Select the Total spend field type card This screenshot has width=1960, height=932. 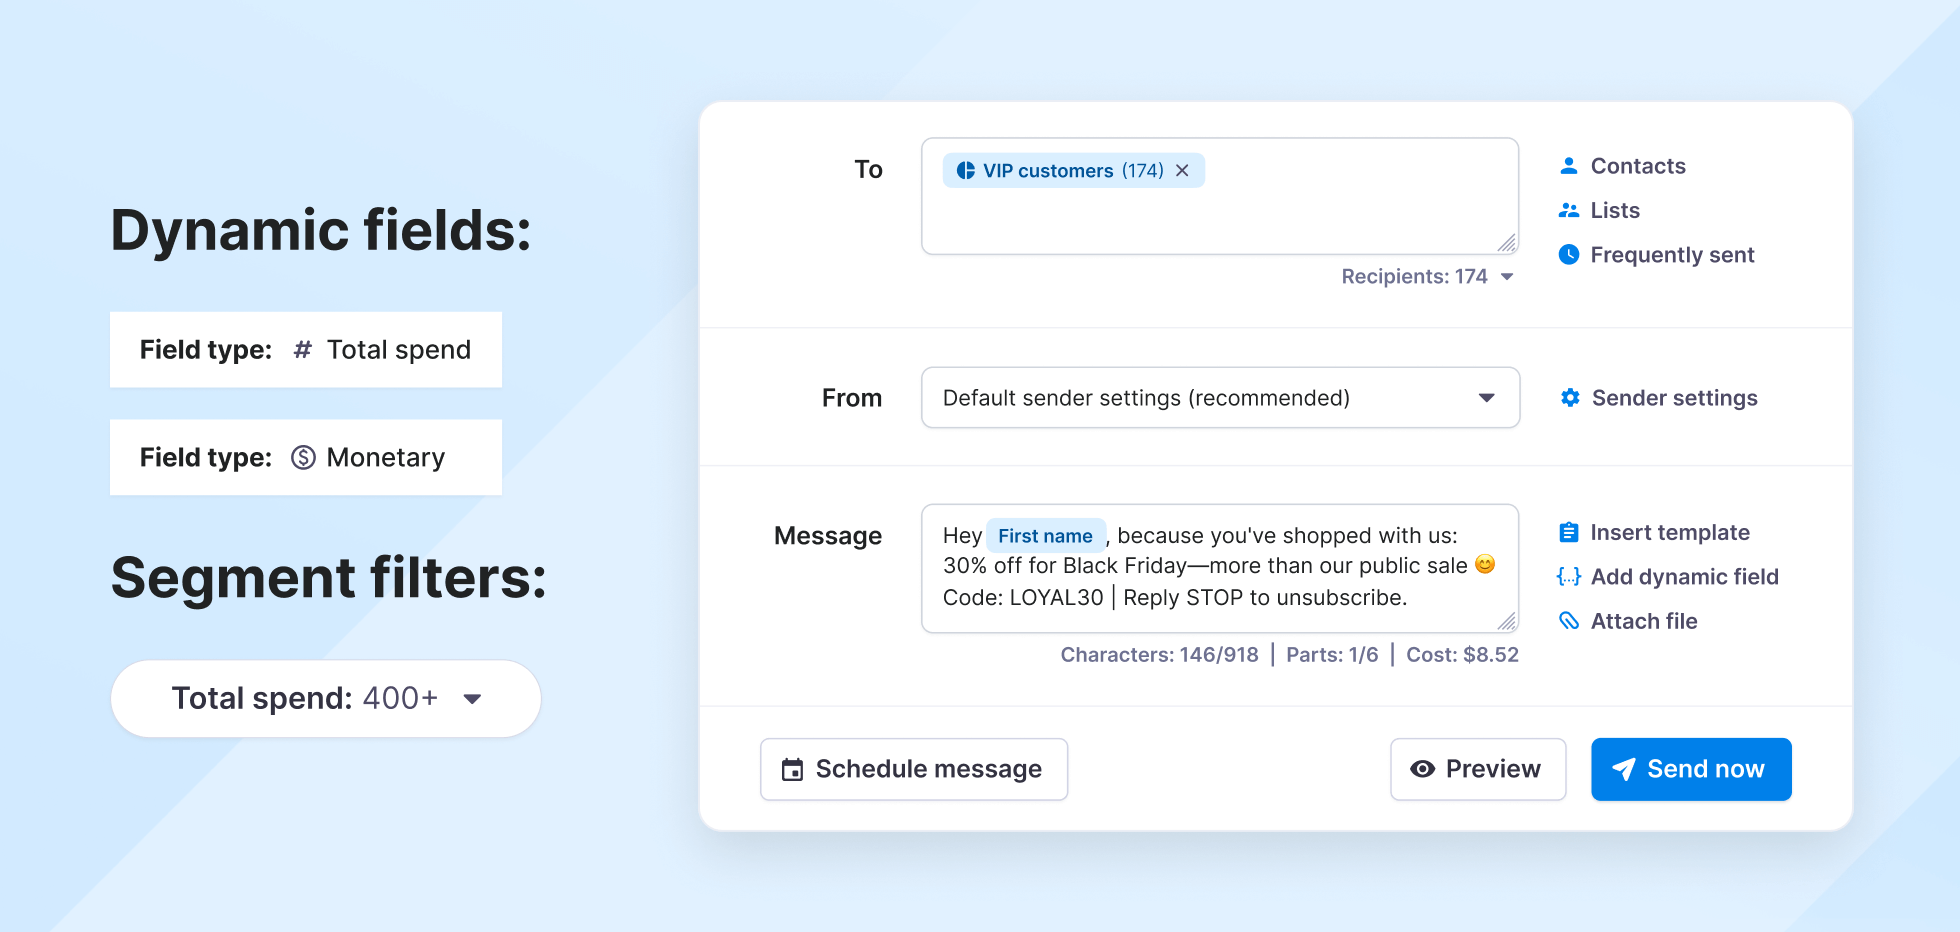(306, 350)
